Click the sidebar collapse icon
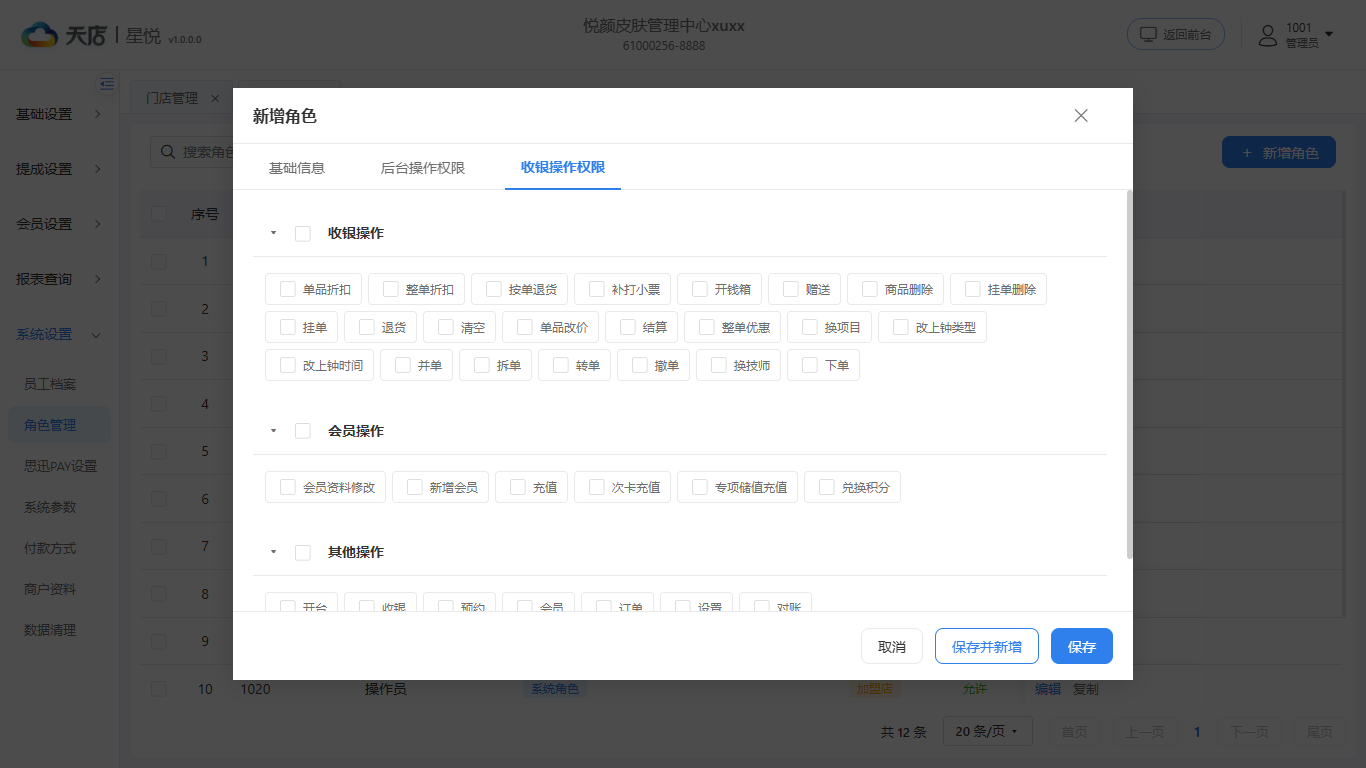The width and height of the screenshot is (1366, 768). 107,84
